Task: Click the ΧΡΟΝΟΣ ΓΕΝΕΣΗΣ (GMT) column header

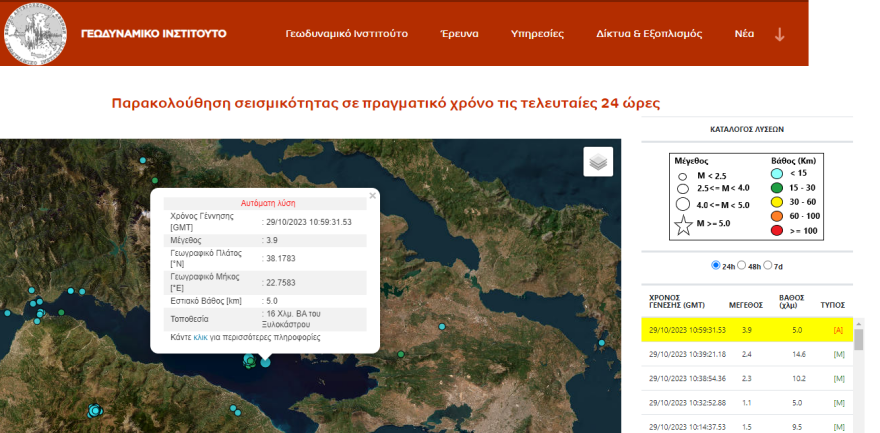Action: (677, 301)
